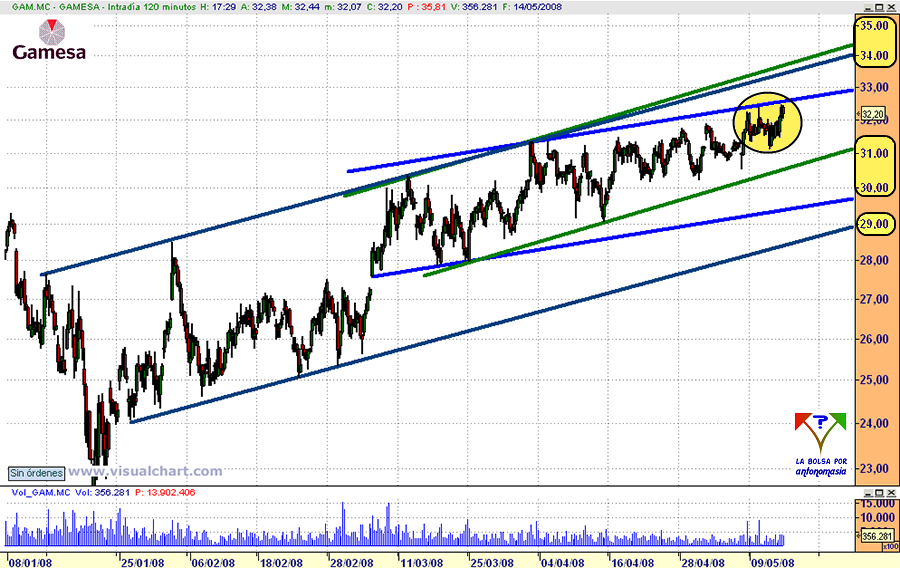Click the red P: 13.902.406 value
900x568 pixels.
[x=165, y=492]
